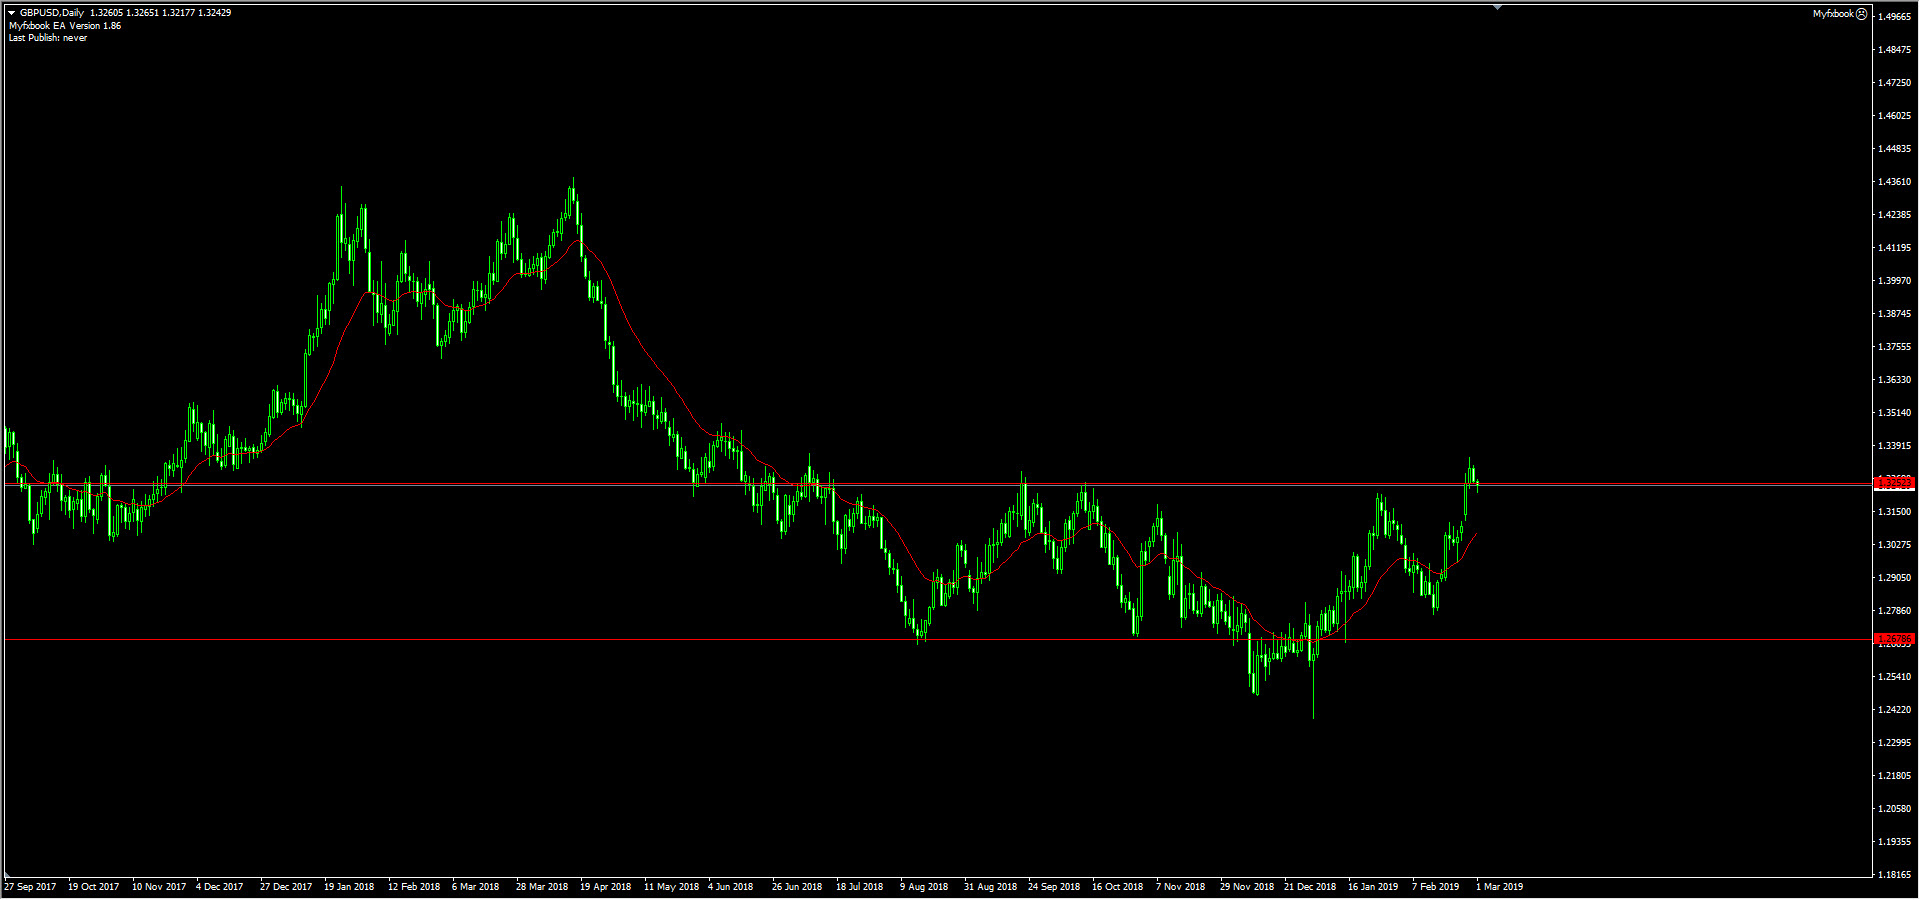The height and width of the screenshot is (900, 1920).
Task: Click the '21 Dec 2018' date on time axis
Action: click(x=1310, y=887)
